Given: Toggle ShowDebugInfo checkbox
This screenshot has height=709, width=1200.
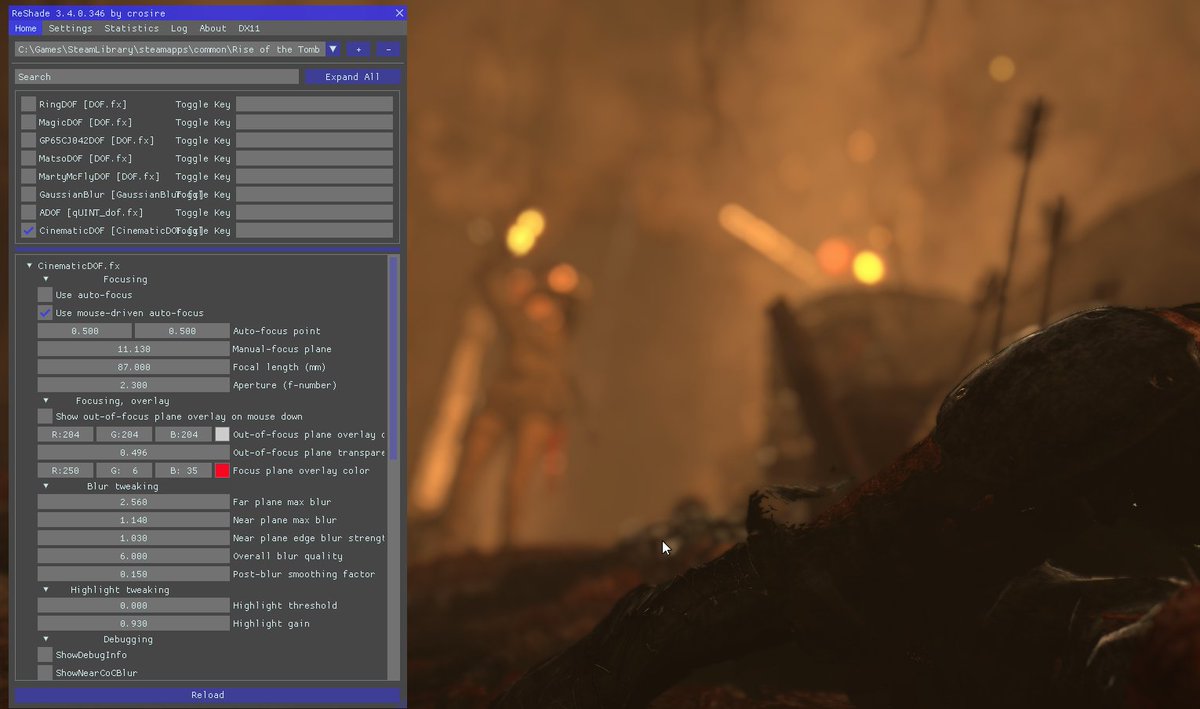Looking at the screenshot, I should point(45,655).
